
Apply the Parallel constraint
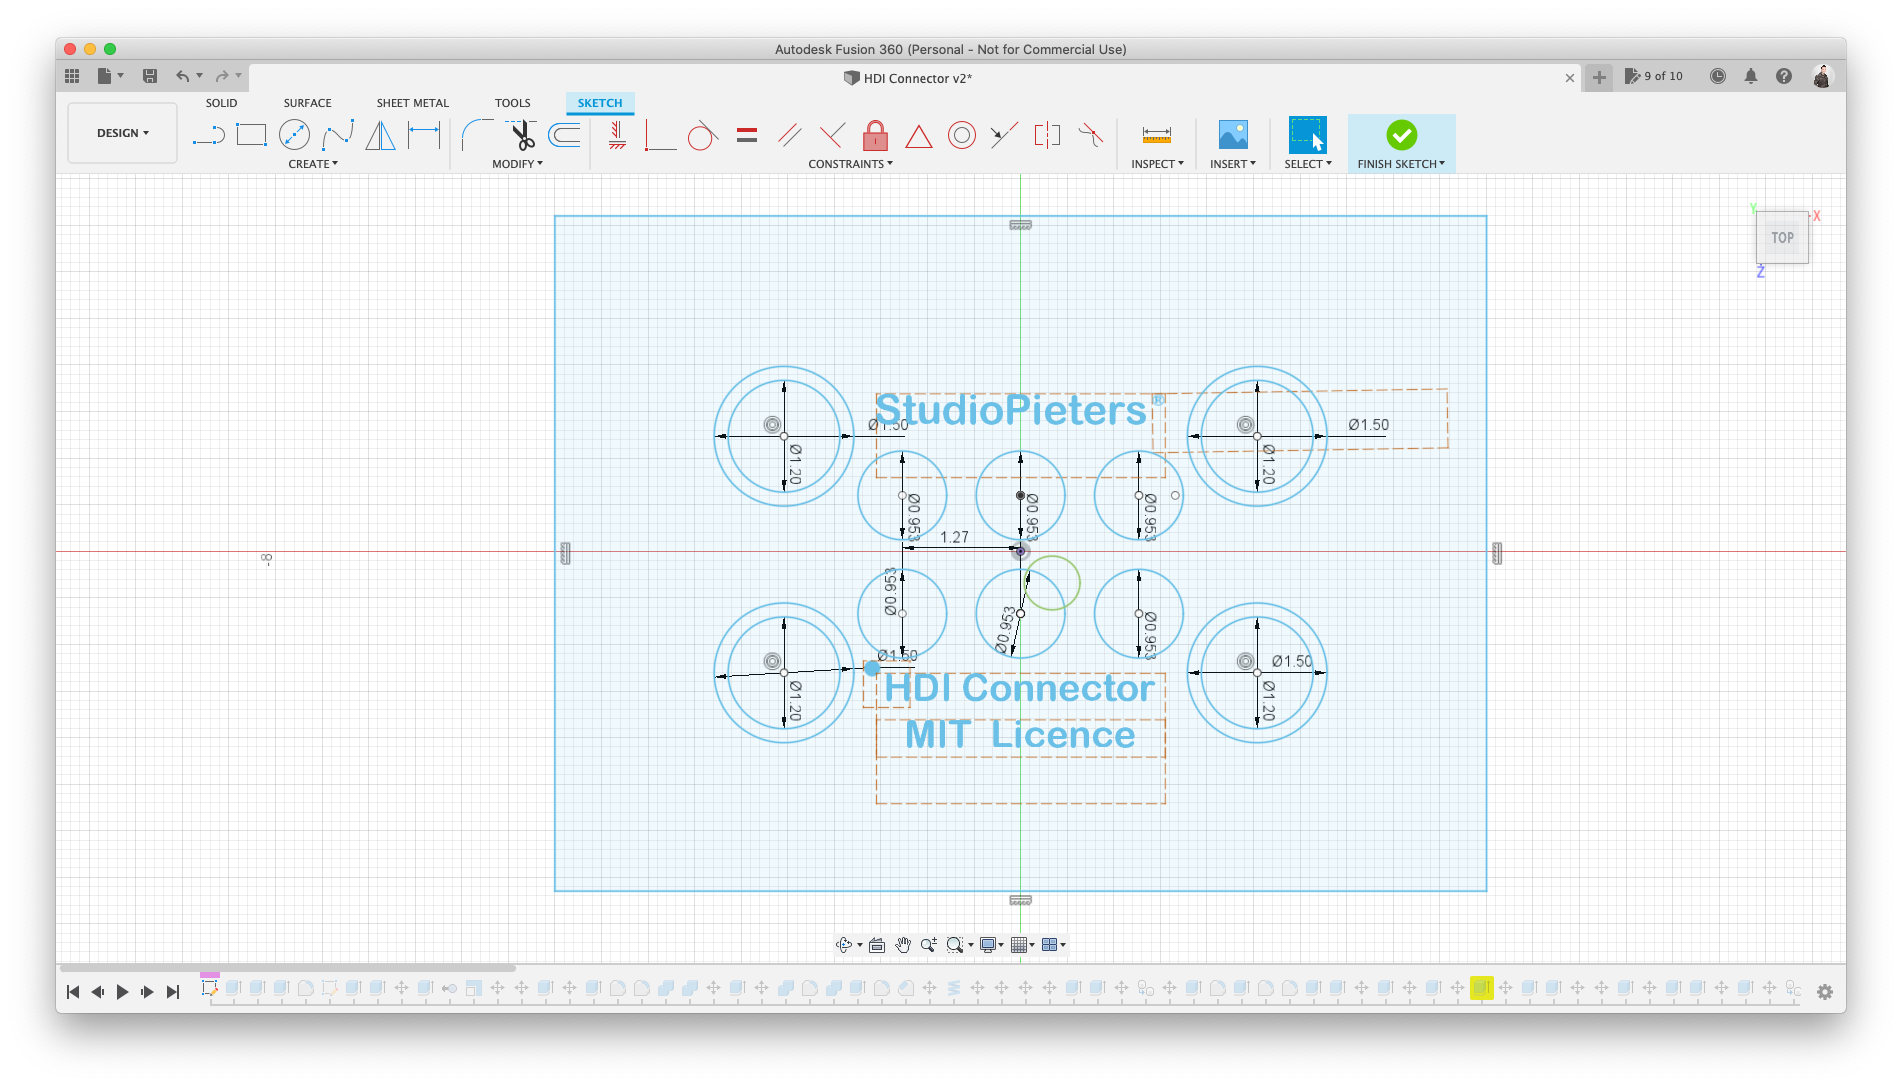pos(789,135)
